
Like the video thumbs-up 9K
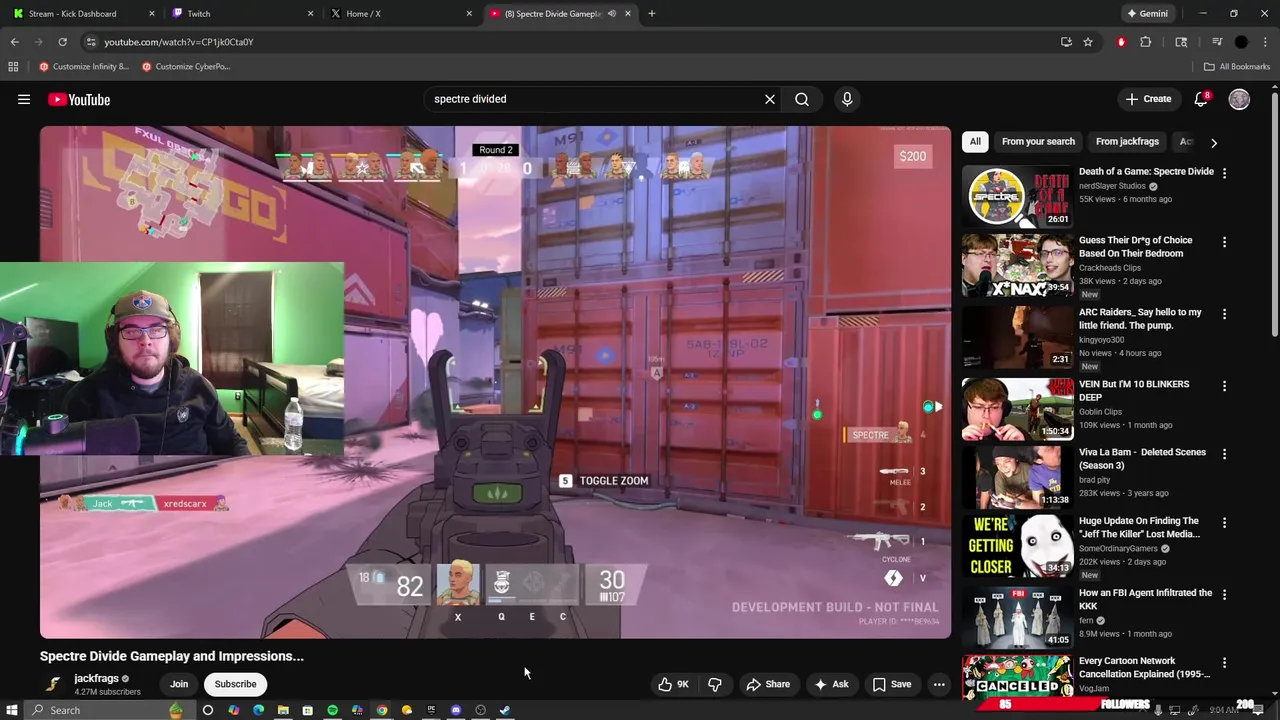(673, 684)
